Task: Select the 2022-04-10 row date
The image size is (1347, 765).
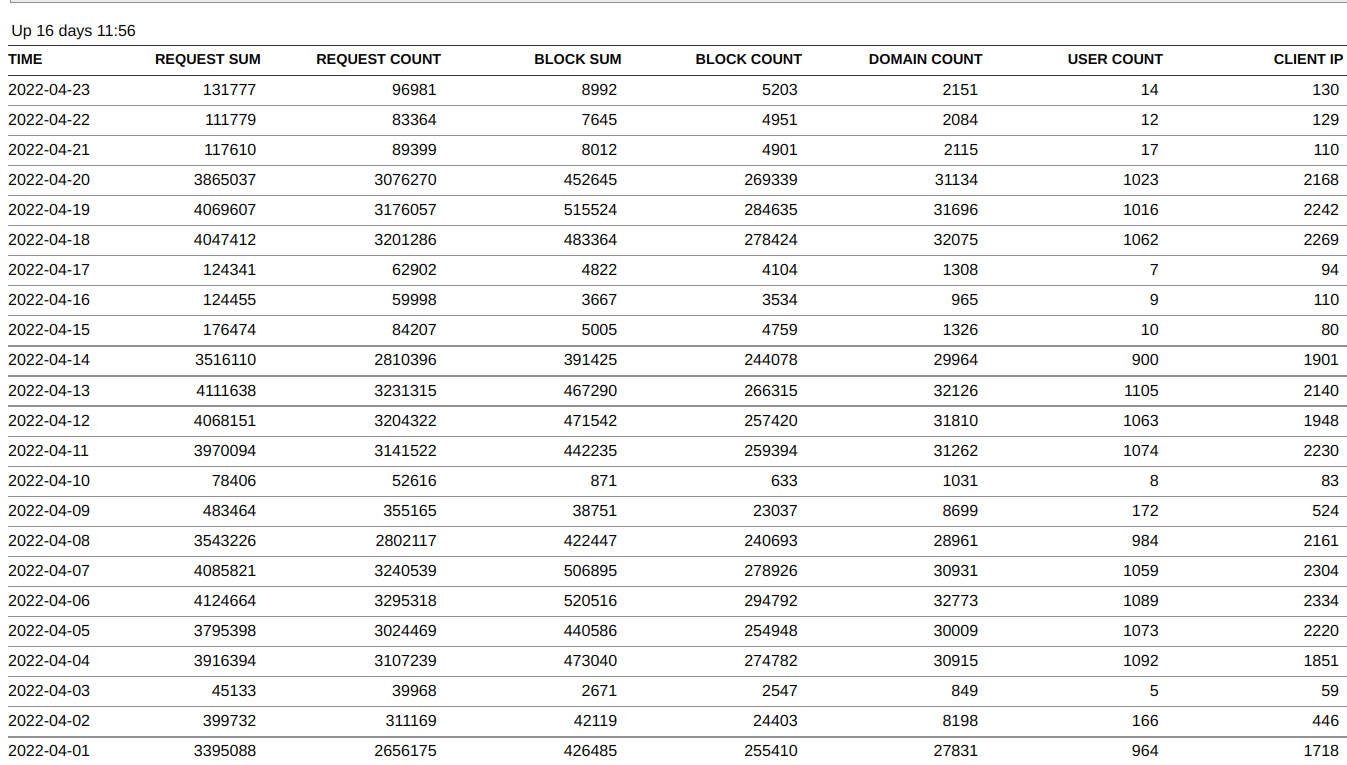Action: point(49,480)
